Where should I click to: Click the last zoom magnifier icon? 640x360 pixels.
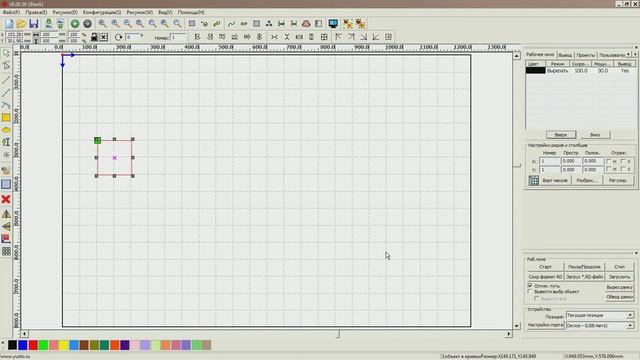(x=177, y=24)
